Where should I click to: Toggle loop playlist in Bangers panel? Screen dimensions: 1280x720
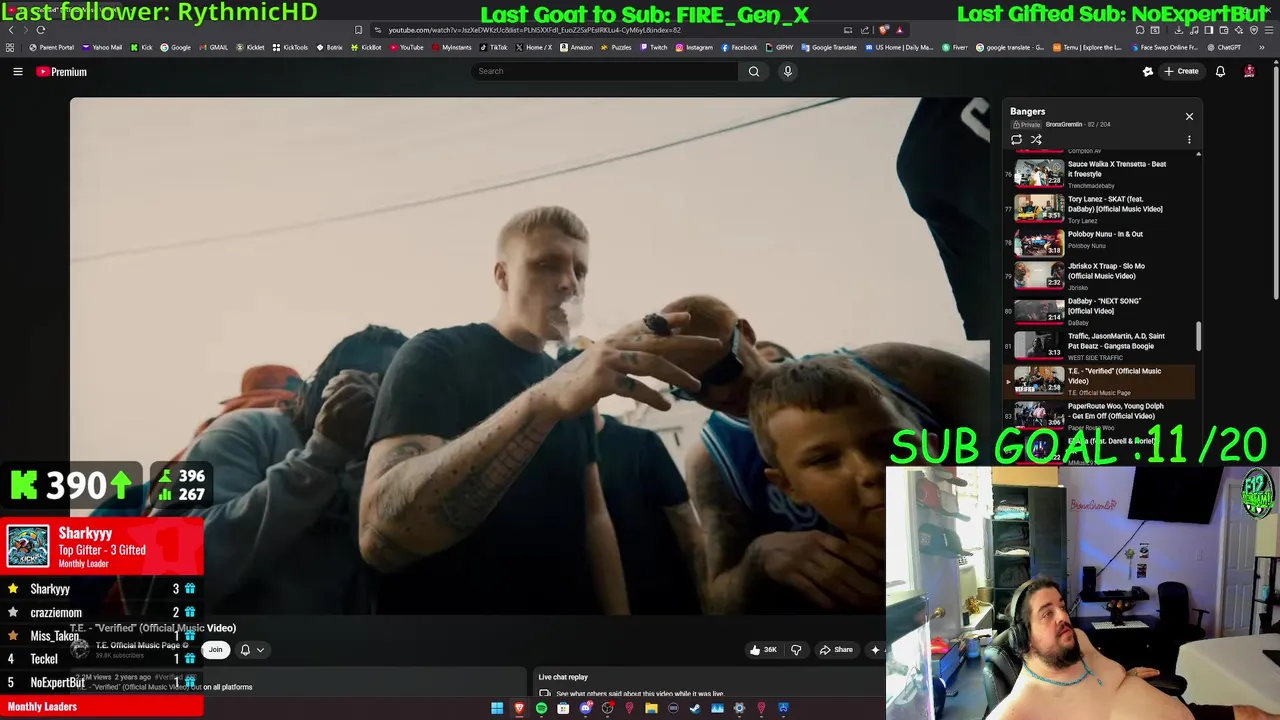[x=1016, y=140]
